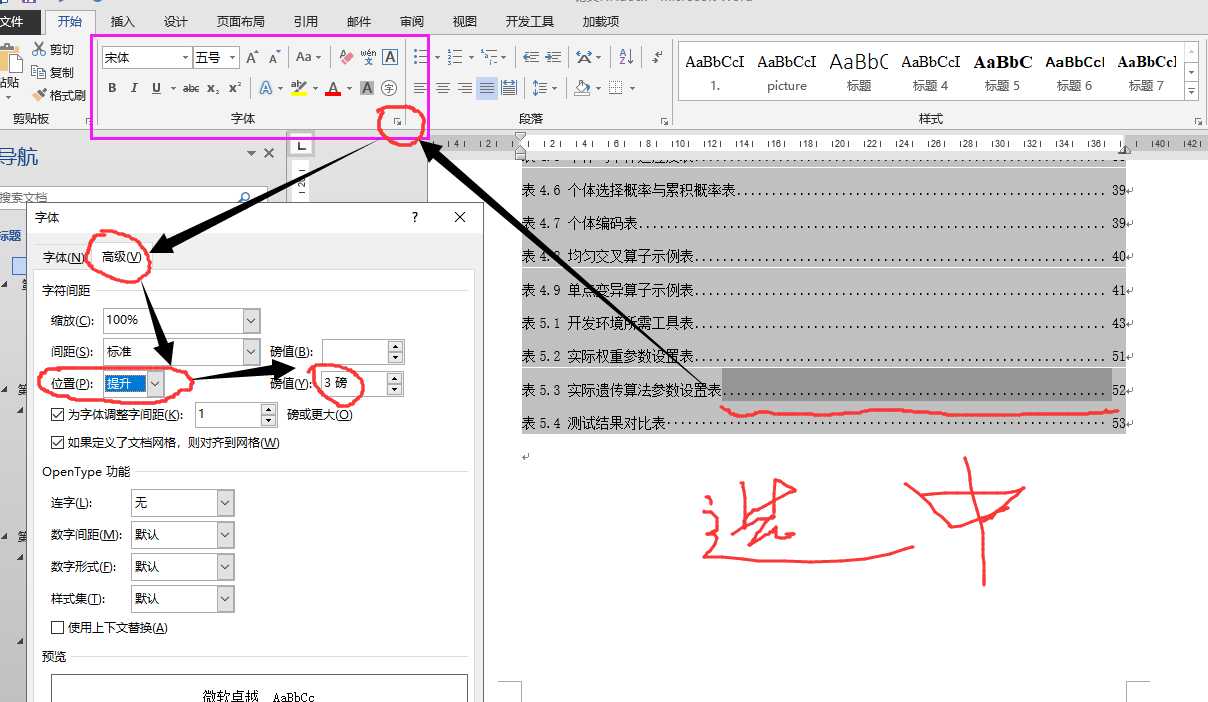
Task: Open the font size dropdown (五号)
Action: click(233, 58)
